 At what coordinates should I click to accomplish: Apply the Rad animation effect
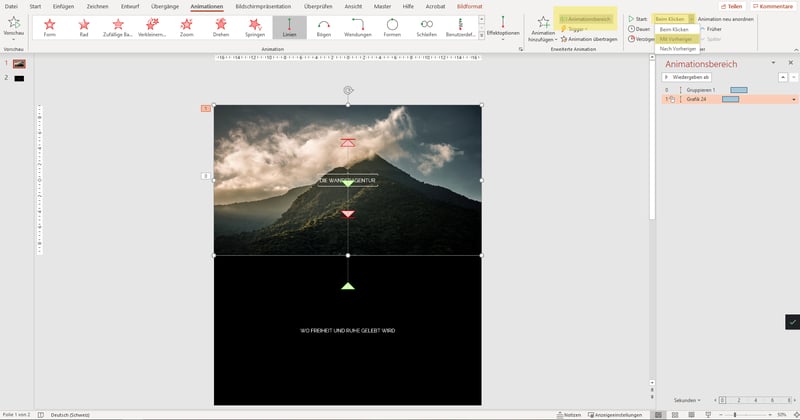pyautogui.click(x=84, y=27)
